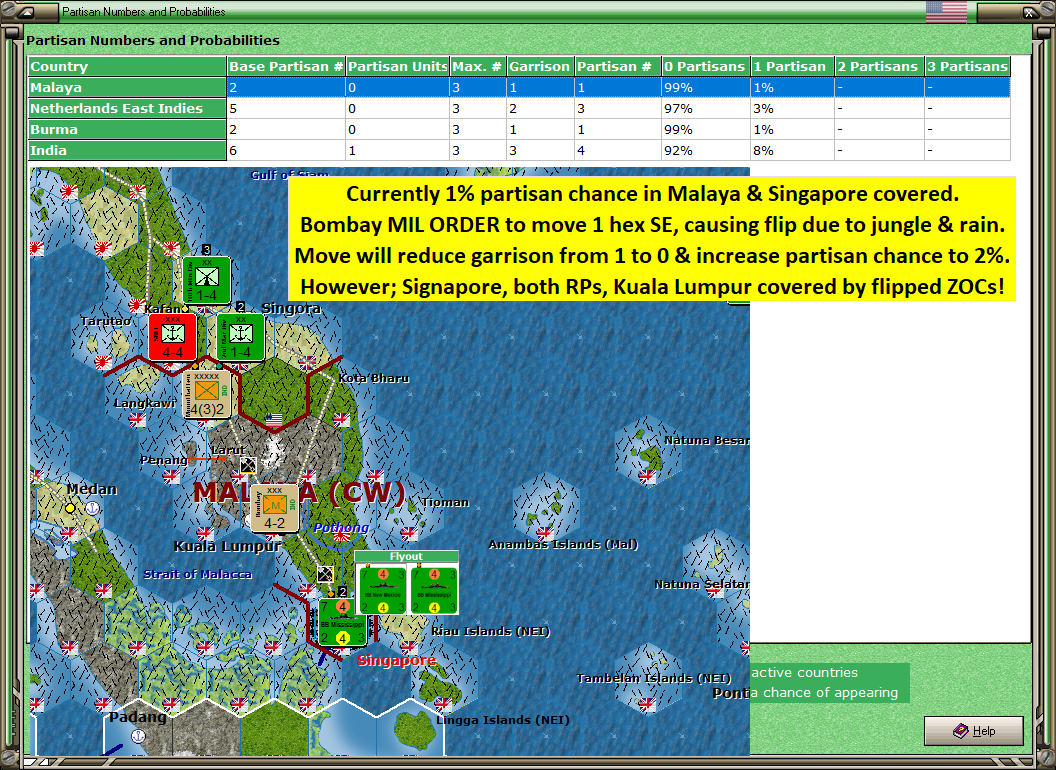Select BB New Mexico in the Flyout
Screen dimensions: 1056x770
click(383, 591)
